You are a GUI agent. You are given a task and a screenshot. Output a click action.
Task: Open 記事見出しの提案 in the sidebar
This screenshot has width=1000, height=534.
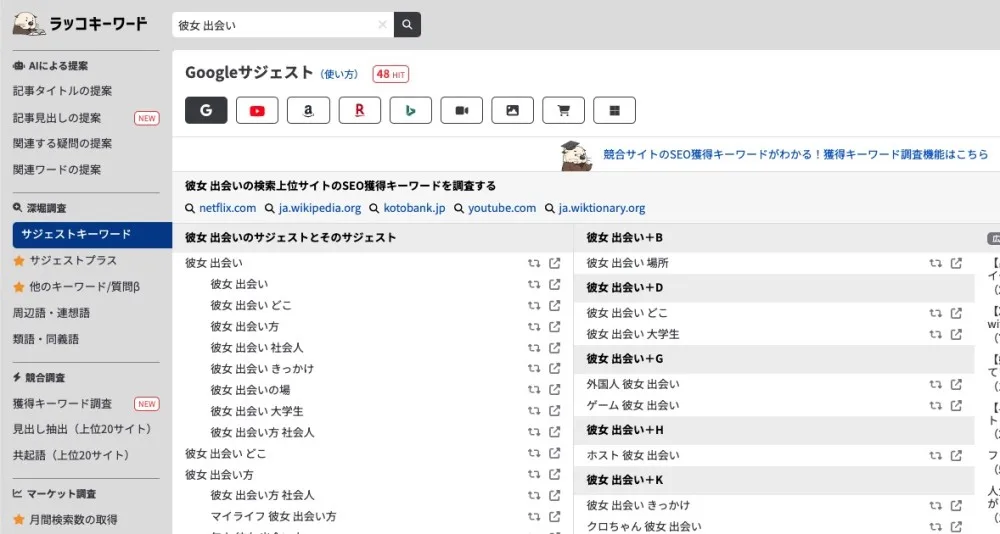click(57, 118)
